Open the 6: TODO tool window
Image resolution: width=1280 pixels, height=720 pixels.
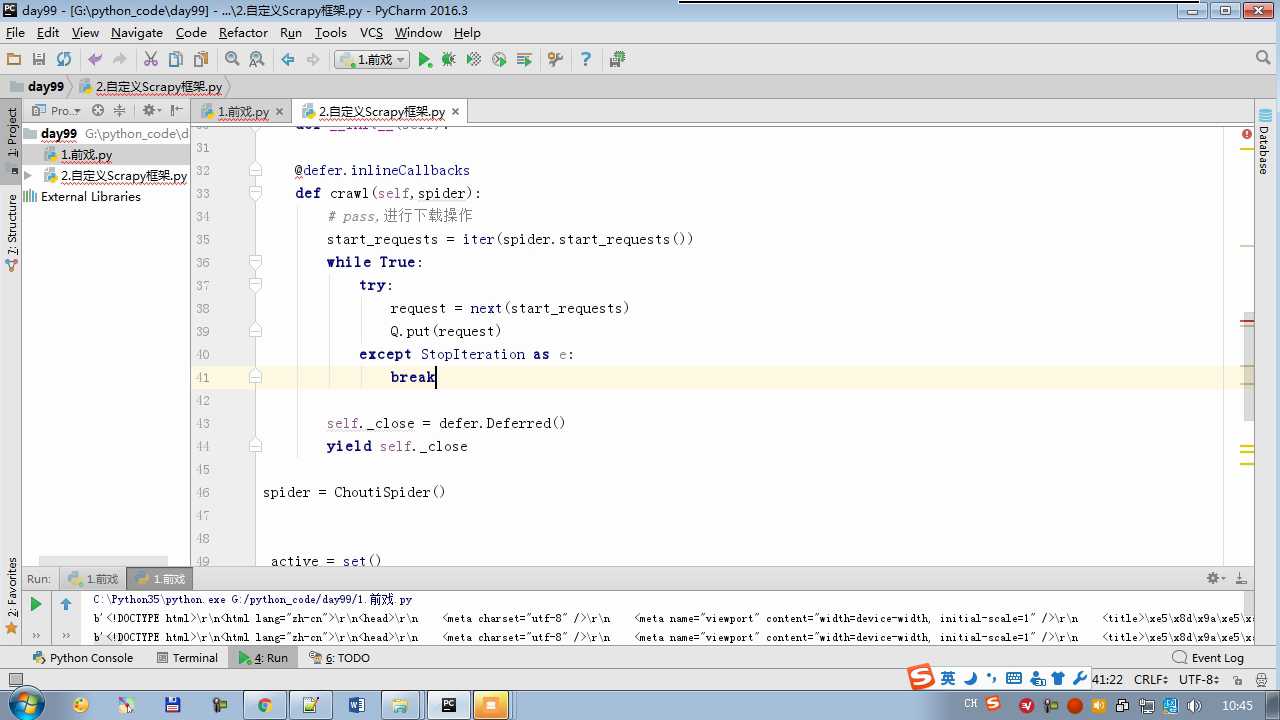point(340,658)
